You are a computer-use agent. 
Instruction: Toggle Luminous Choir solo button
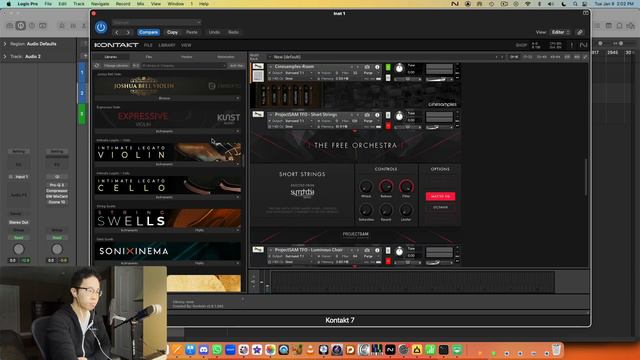click(x=388, y=251)
